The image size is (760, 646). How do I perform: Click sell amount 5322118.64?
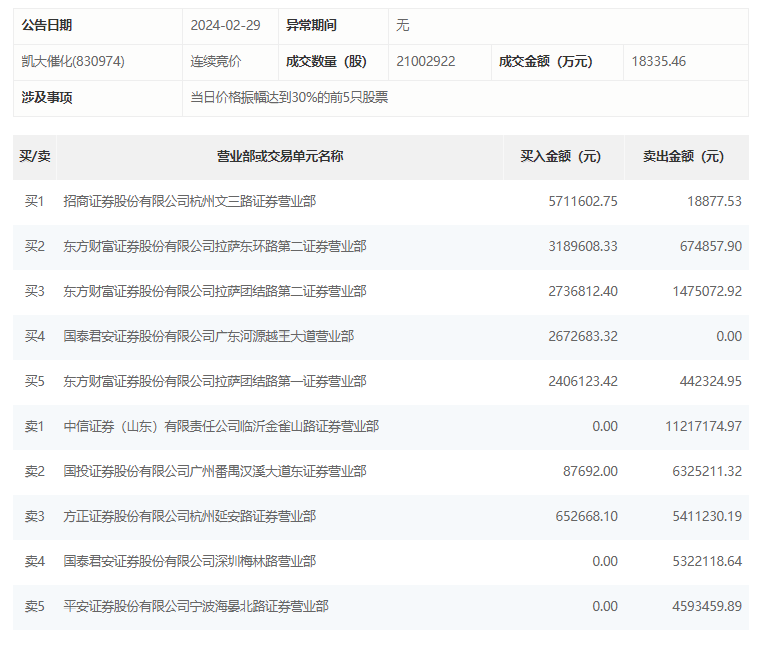point(707,562)
